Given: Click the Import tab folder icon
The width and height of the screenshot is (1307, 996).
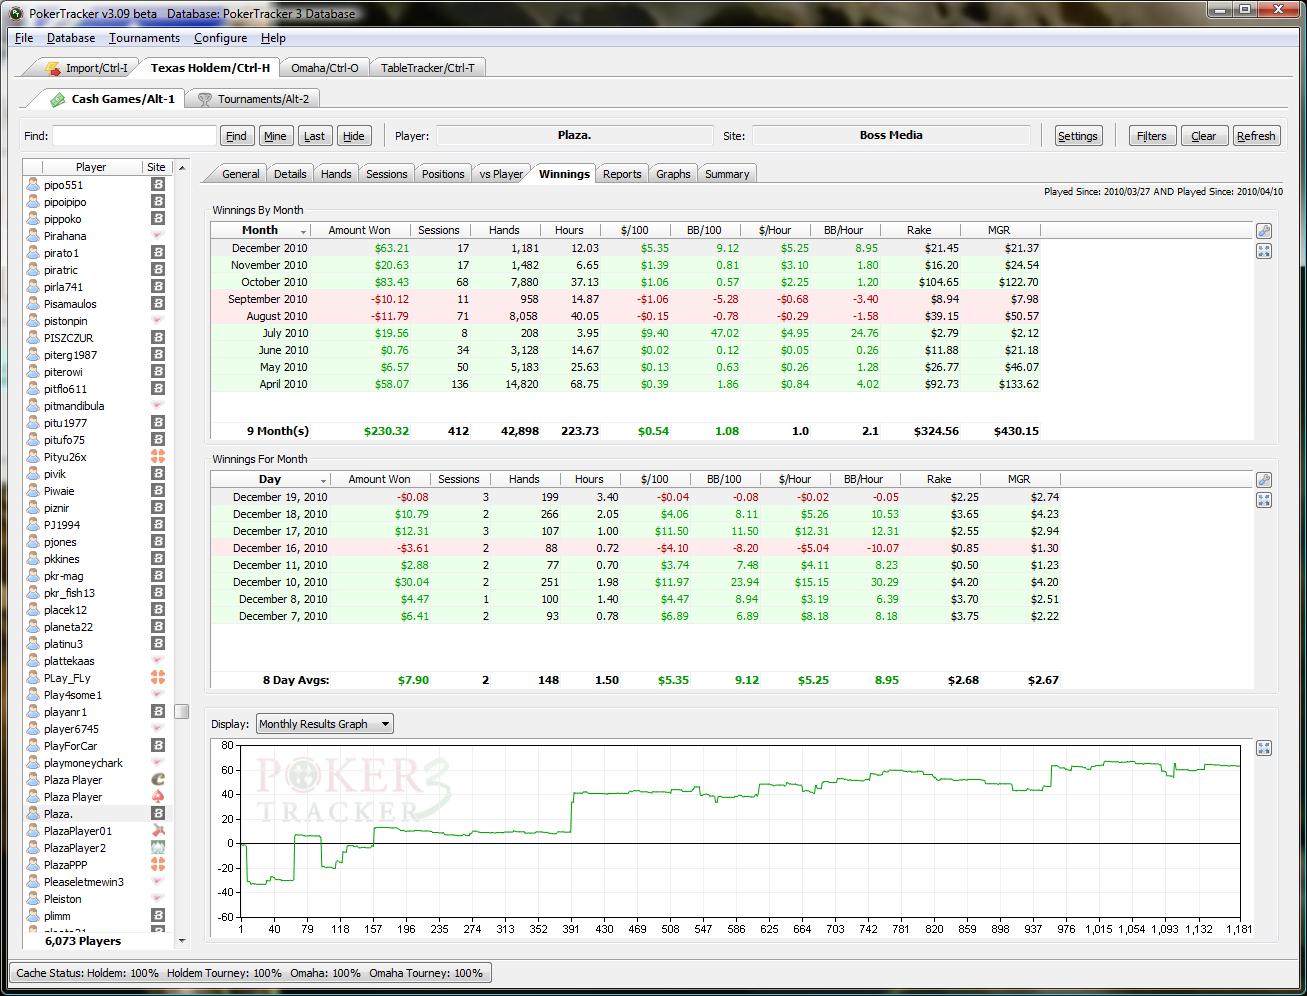Looking at the screenshot, I should [54, 68].
